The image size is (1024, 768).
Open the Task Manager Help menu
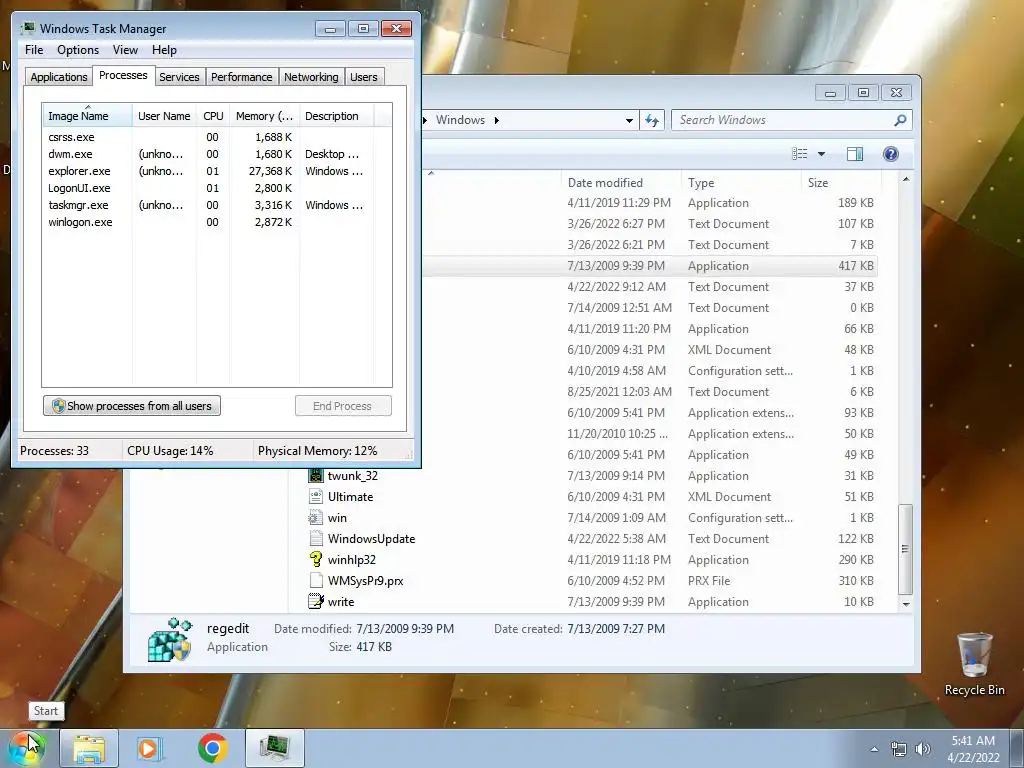click(164, 50)
